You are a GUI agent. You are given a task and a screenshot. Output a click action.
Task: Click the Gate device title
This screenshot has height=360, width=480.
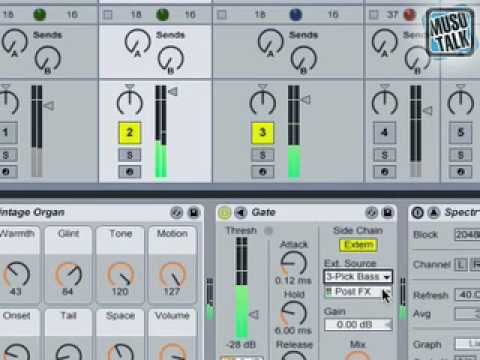(x=263, y=212)
